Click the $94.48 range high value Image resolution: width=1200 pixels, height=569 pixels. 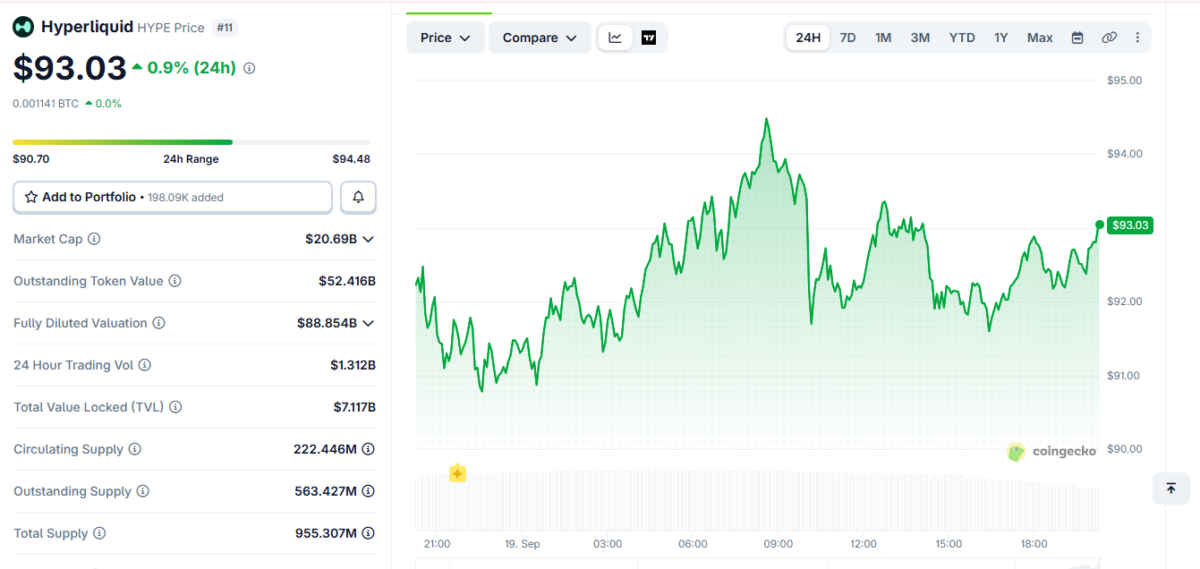pos(352,159)
